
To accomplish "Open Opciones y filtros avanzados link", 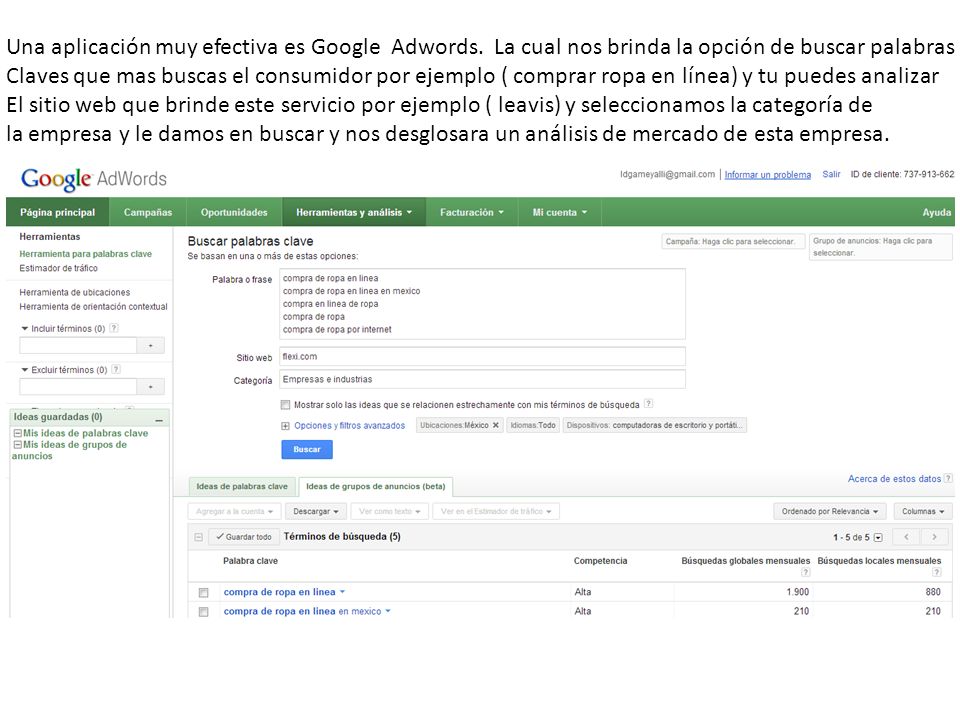I will coord(350,426).
